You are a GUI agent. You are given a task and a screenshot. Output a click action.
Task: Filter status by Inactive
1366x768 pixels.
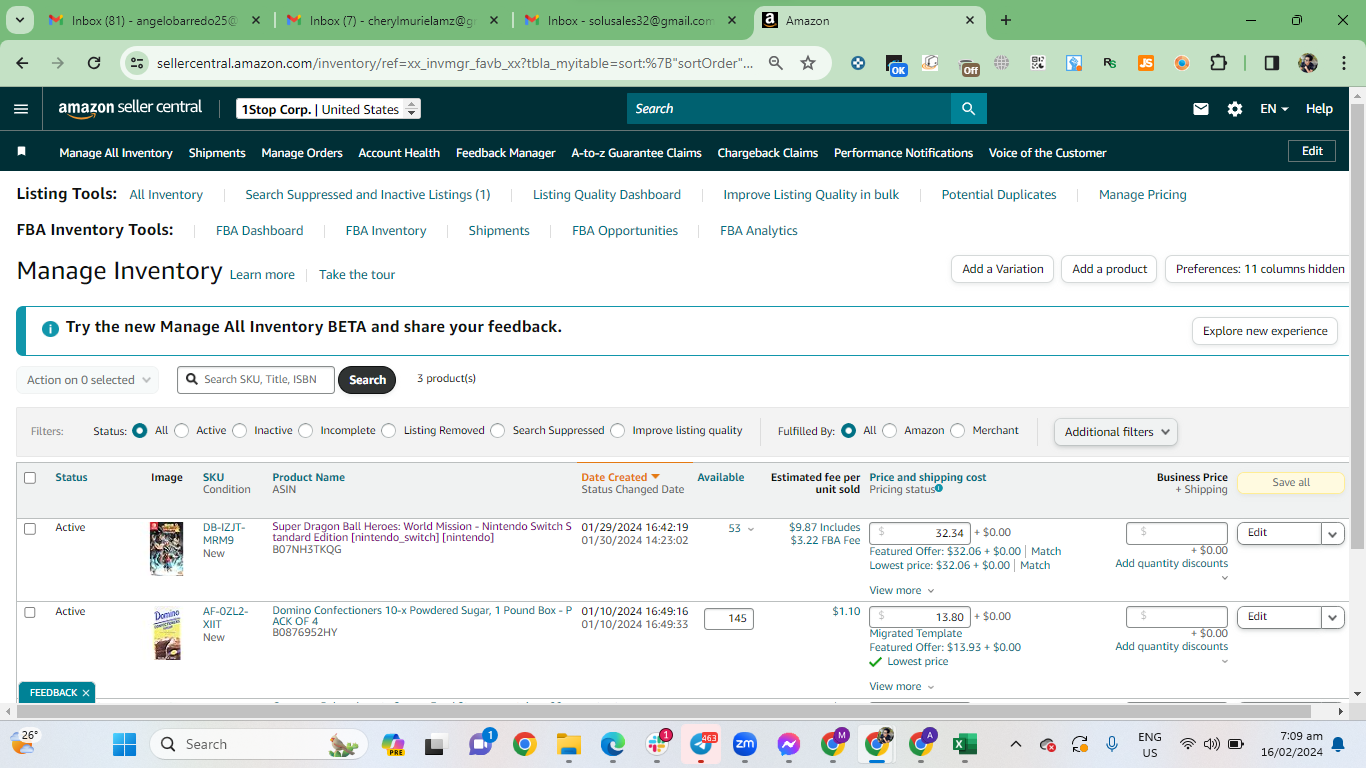click(239, 431)
